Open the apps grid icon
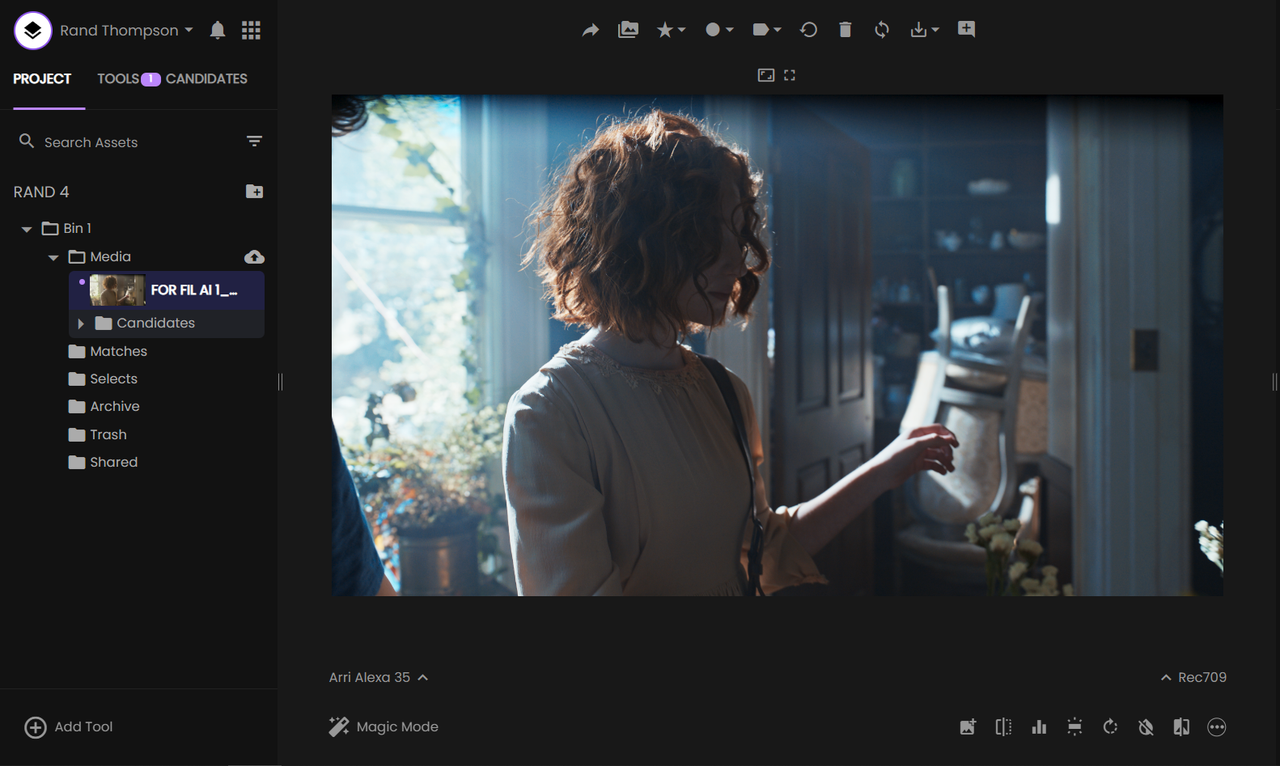Image resolution: width=1280 pixels, height=766 pixels. (x=251, y=30)
